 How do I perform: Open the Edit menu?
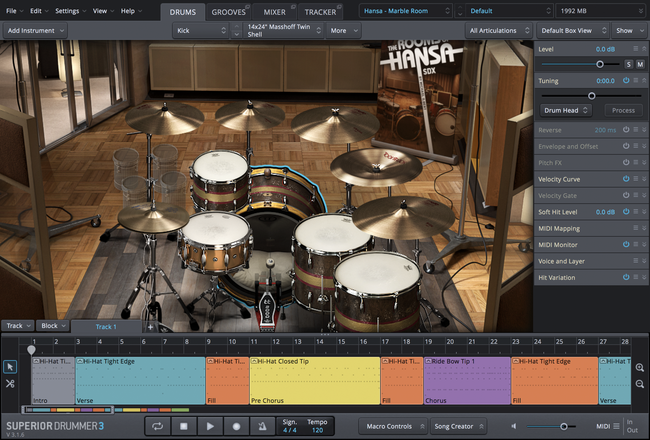tap(39, 11)
